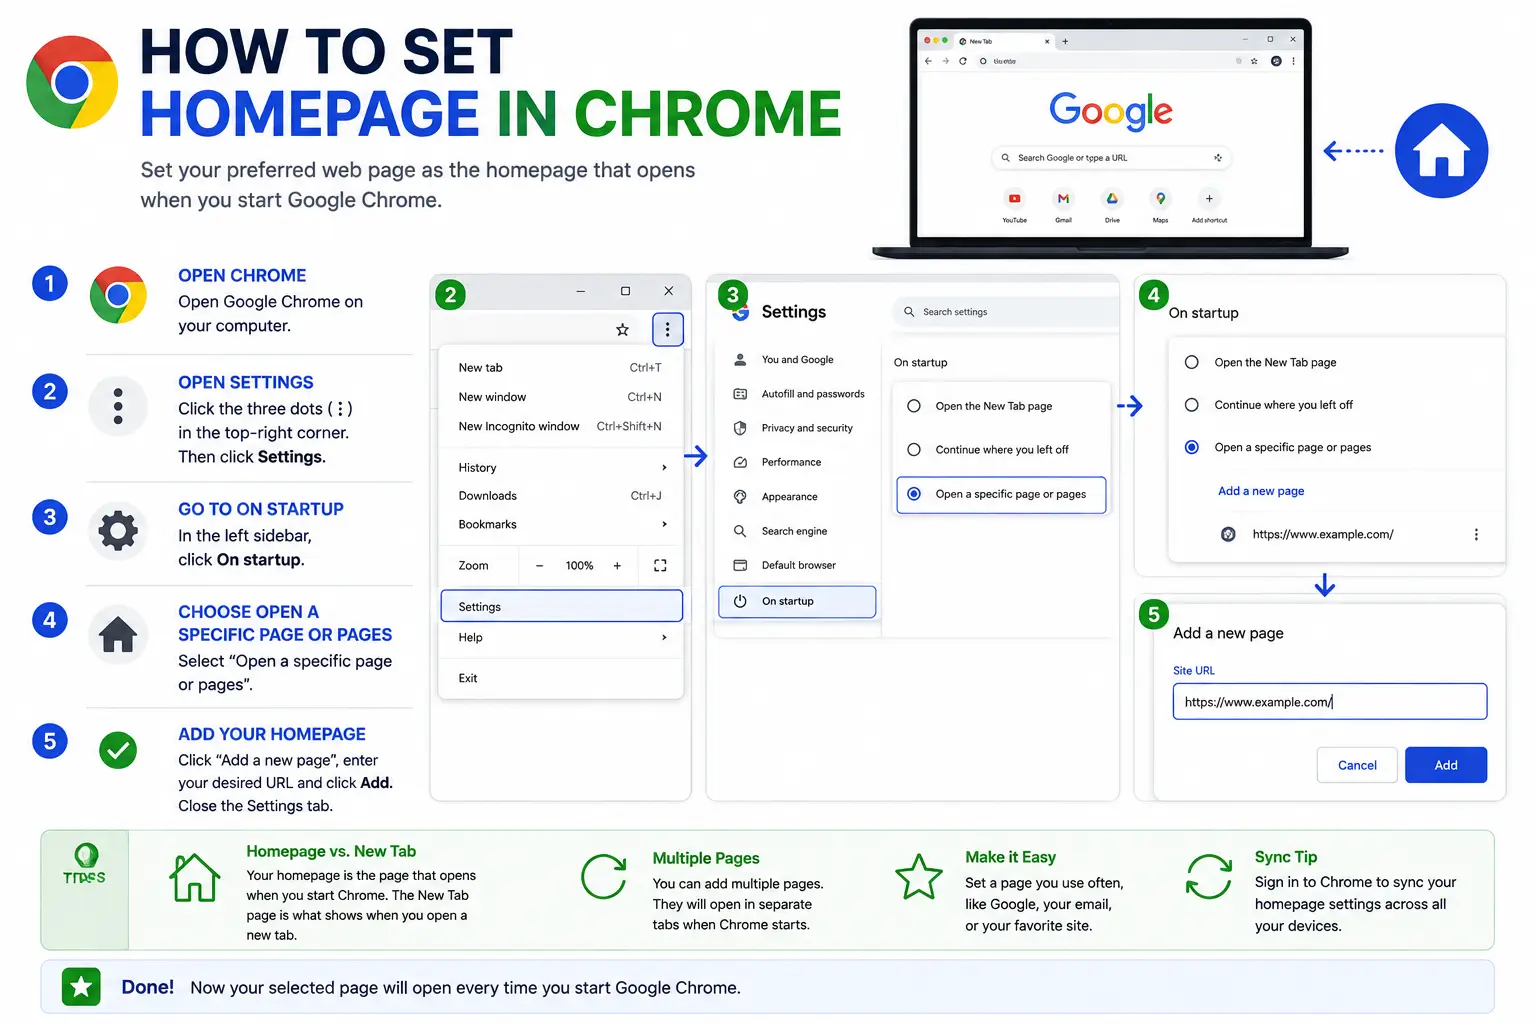Choose Continue where you left off in step 4 panel

[1192, 405]
